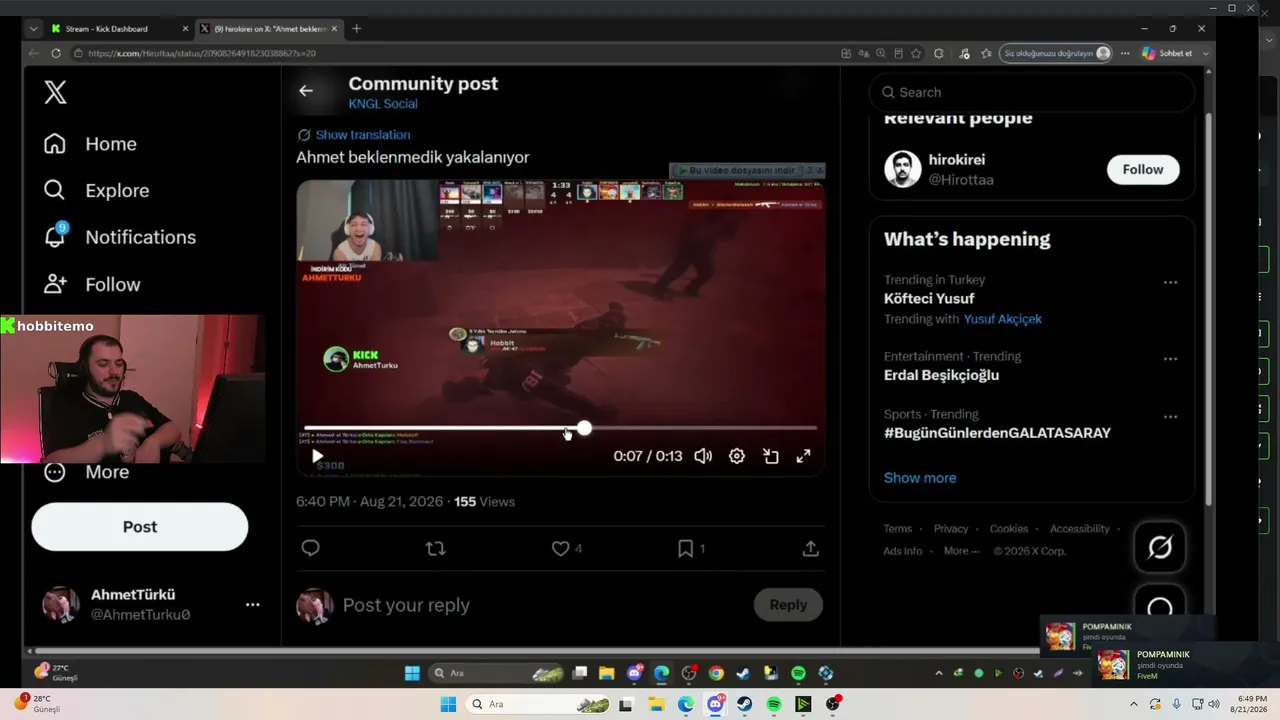Click the taskbar Ara search box
The image size is (1280, 720).
click(x=535, y=704)
